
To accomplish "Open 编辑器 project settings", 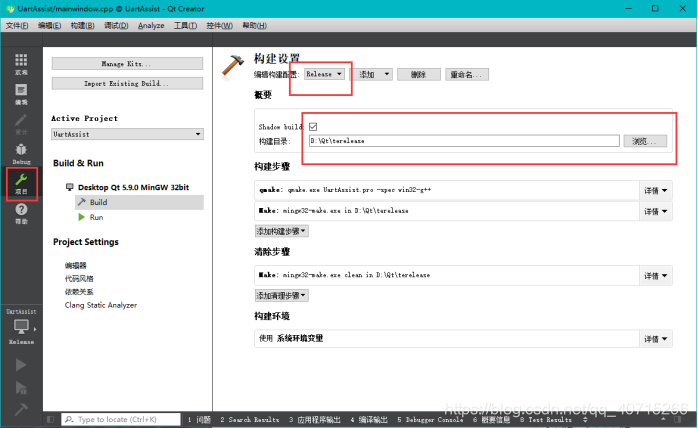I will [75, 265].
